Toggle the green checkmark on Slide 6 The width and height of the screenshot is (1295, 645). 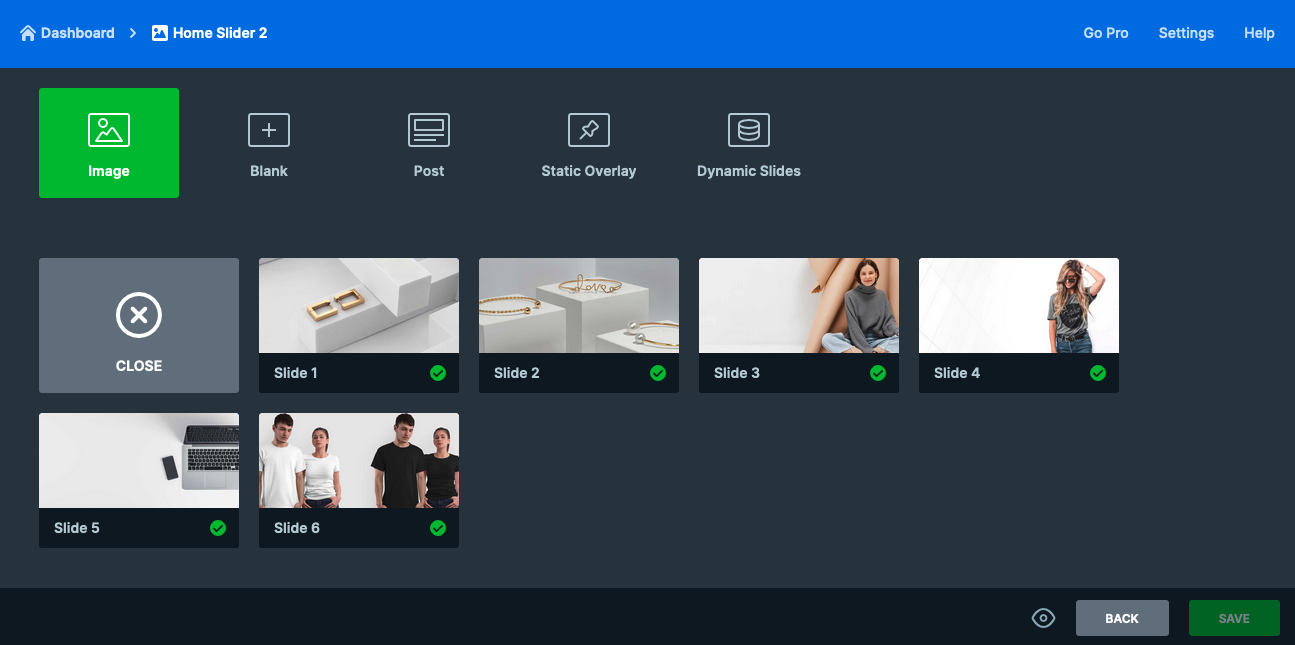pyautogui.click(x=438, y=528)
